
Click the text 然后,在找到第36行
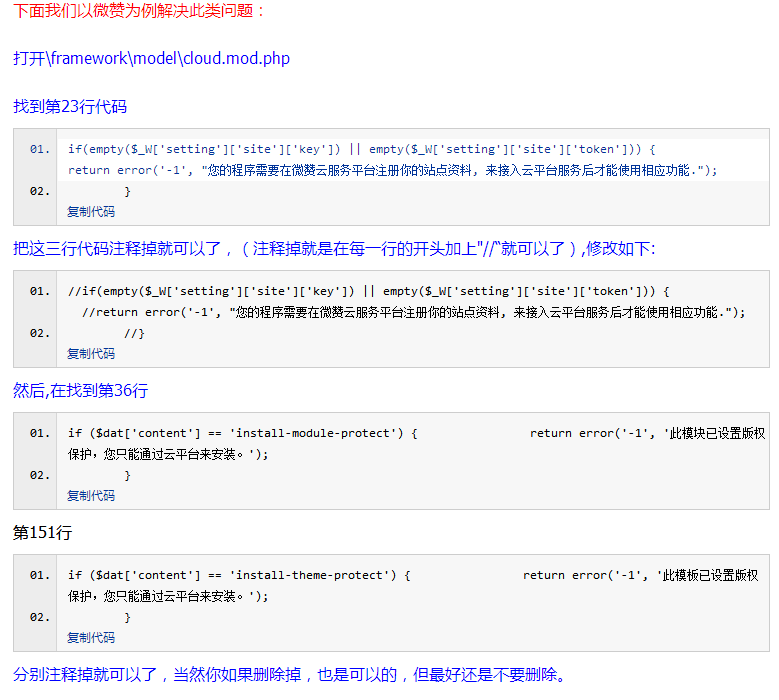(80, 390)
